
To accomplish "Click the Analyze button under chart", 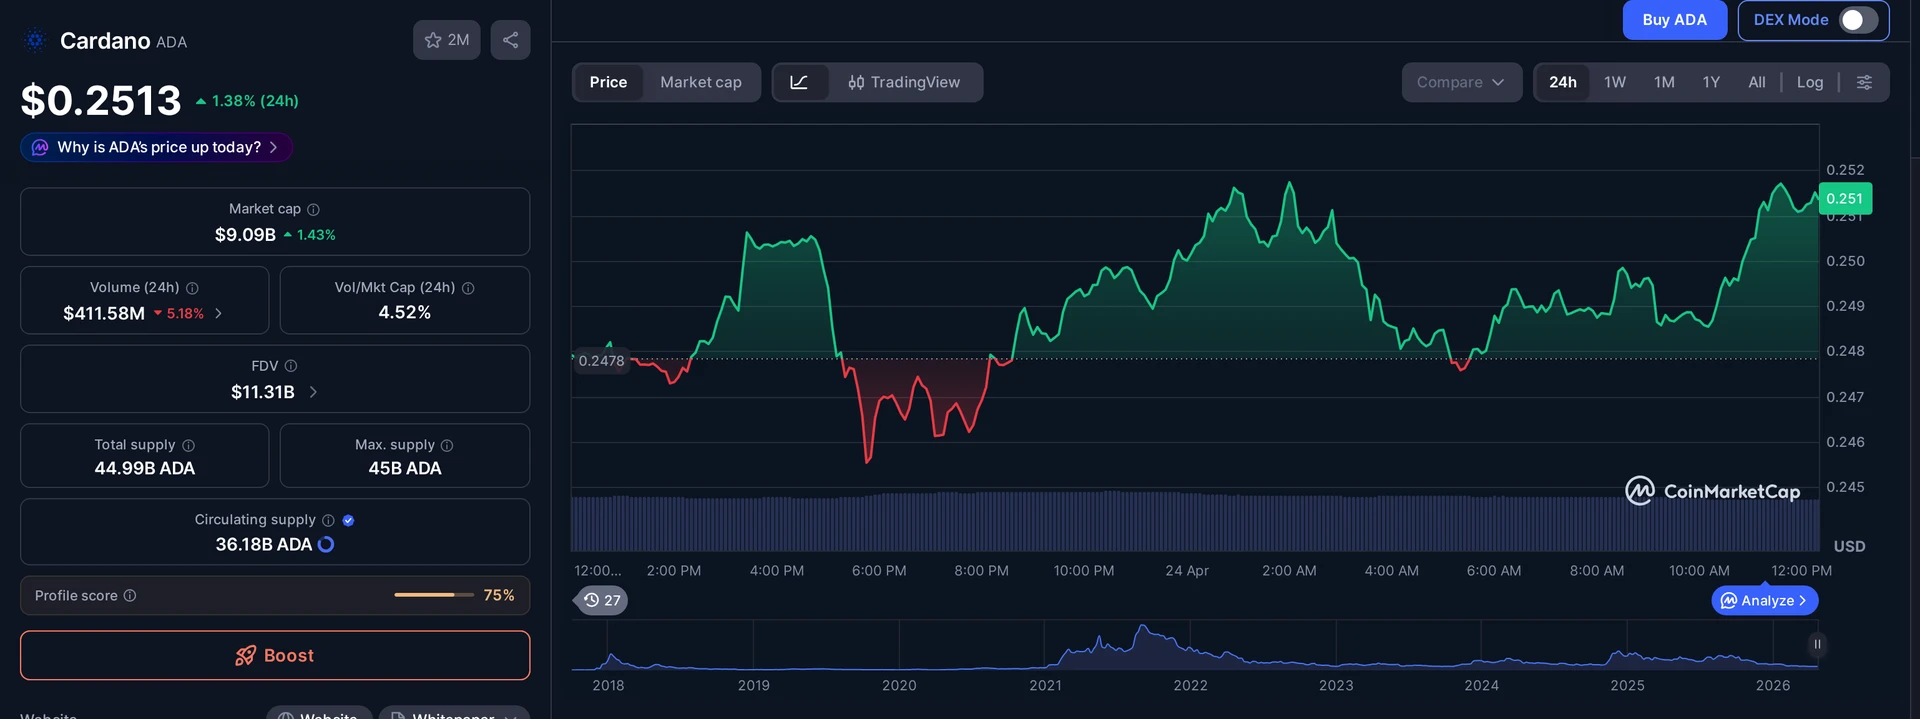I will pyautogui.click(x=1765, y=600).
